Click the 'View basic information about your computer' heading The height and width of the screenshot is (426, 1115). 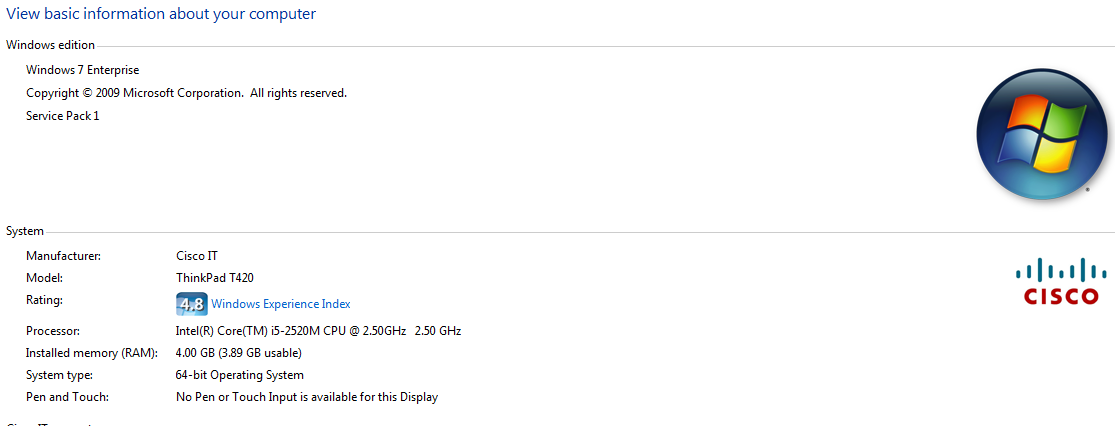coord(161,14)
